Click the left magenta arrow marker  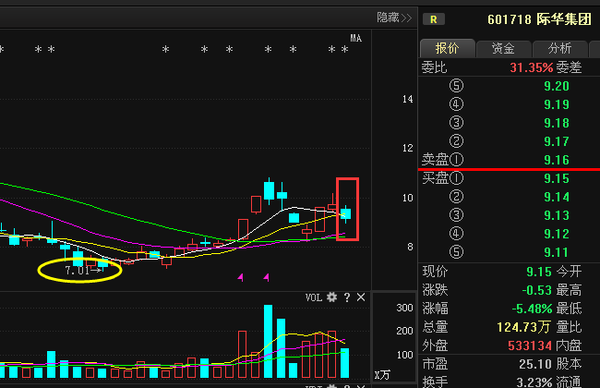pyautogui.click(x=241, y=277)
